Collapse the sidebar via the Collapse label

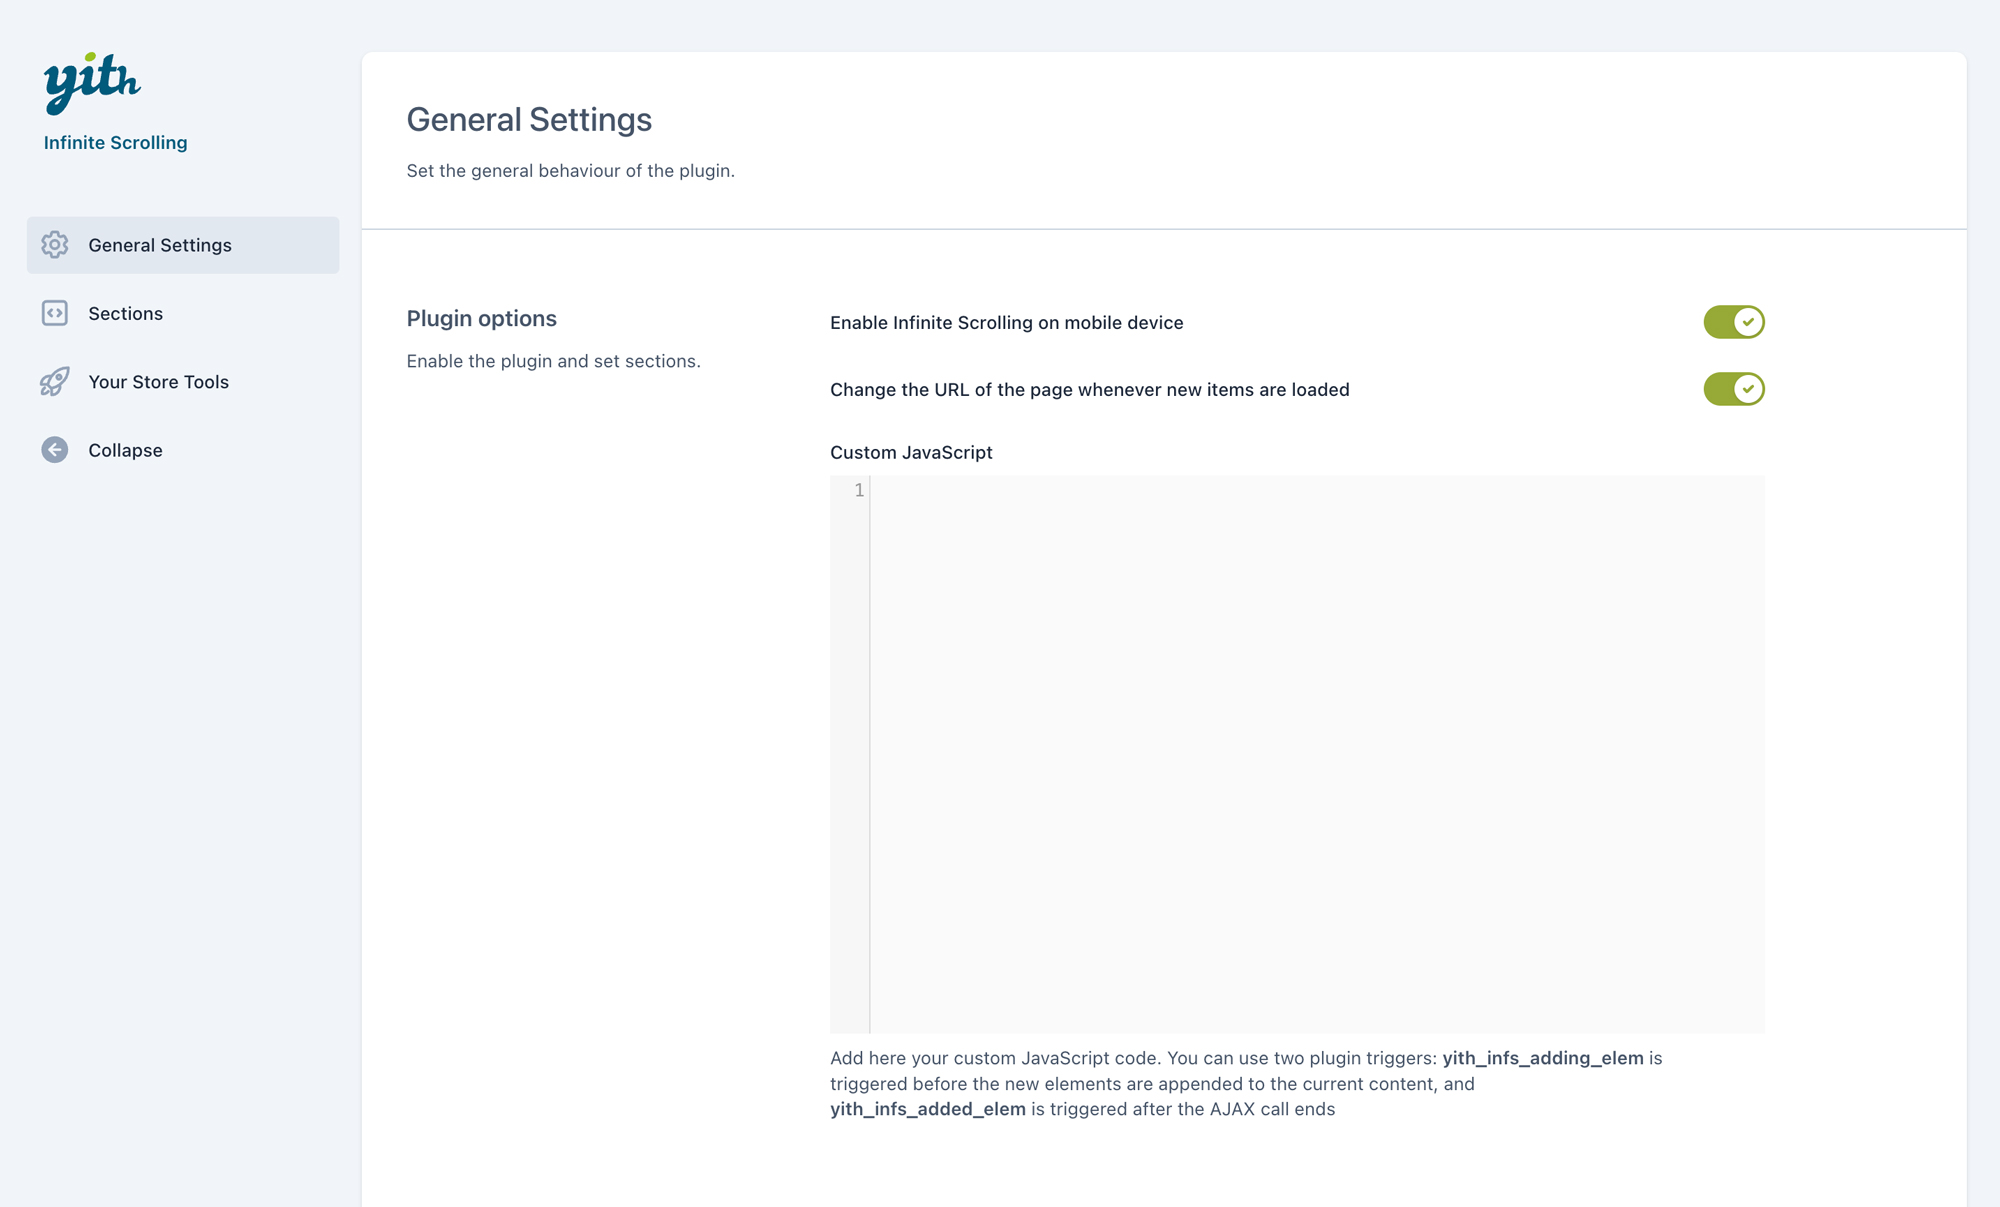(125, 450)
